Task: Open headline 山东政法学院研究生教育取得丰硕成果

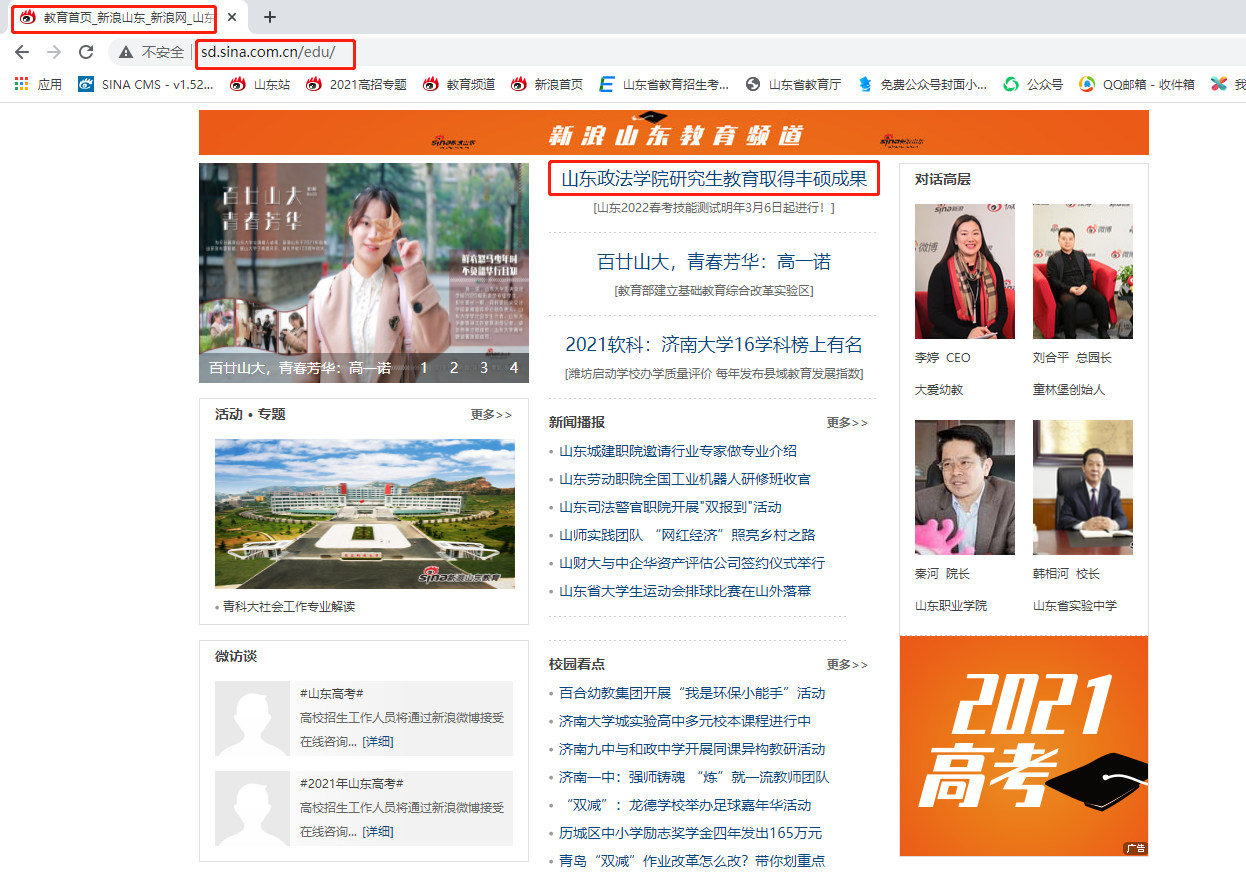Action: (713, 180)
